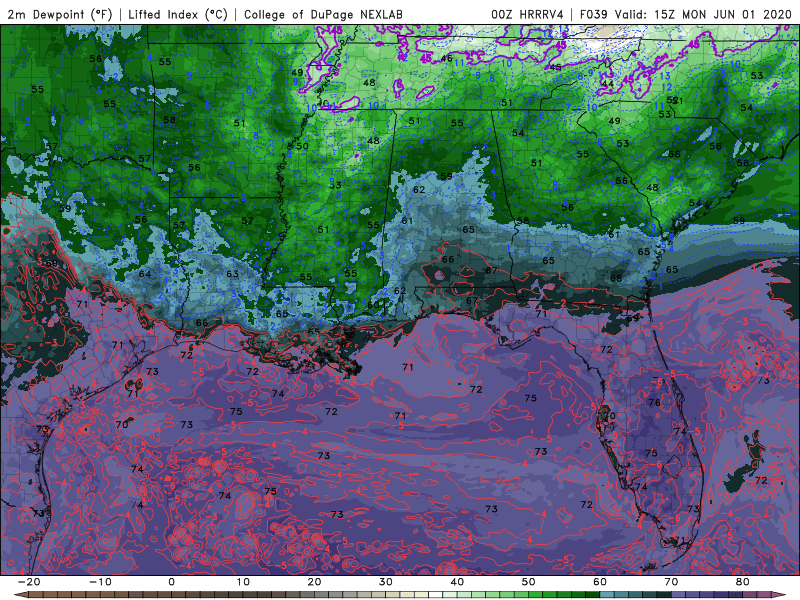Click the '50' colorbar scale label

(529, 582)
